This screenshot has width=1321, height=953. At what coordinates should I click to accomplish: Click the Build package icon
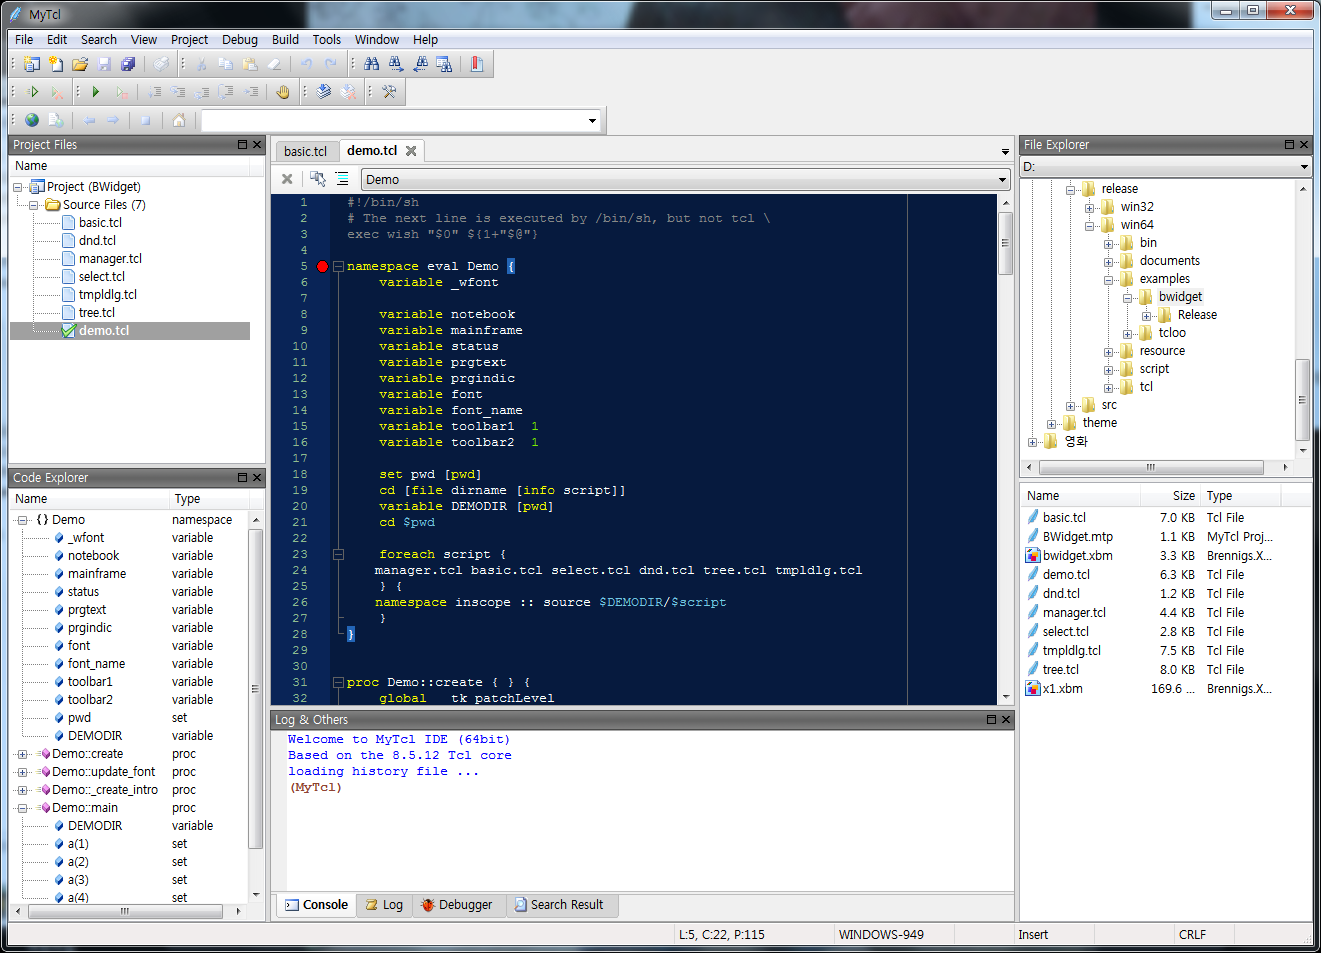coord(324,92)
